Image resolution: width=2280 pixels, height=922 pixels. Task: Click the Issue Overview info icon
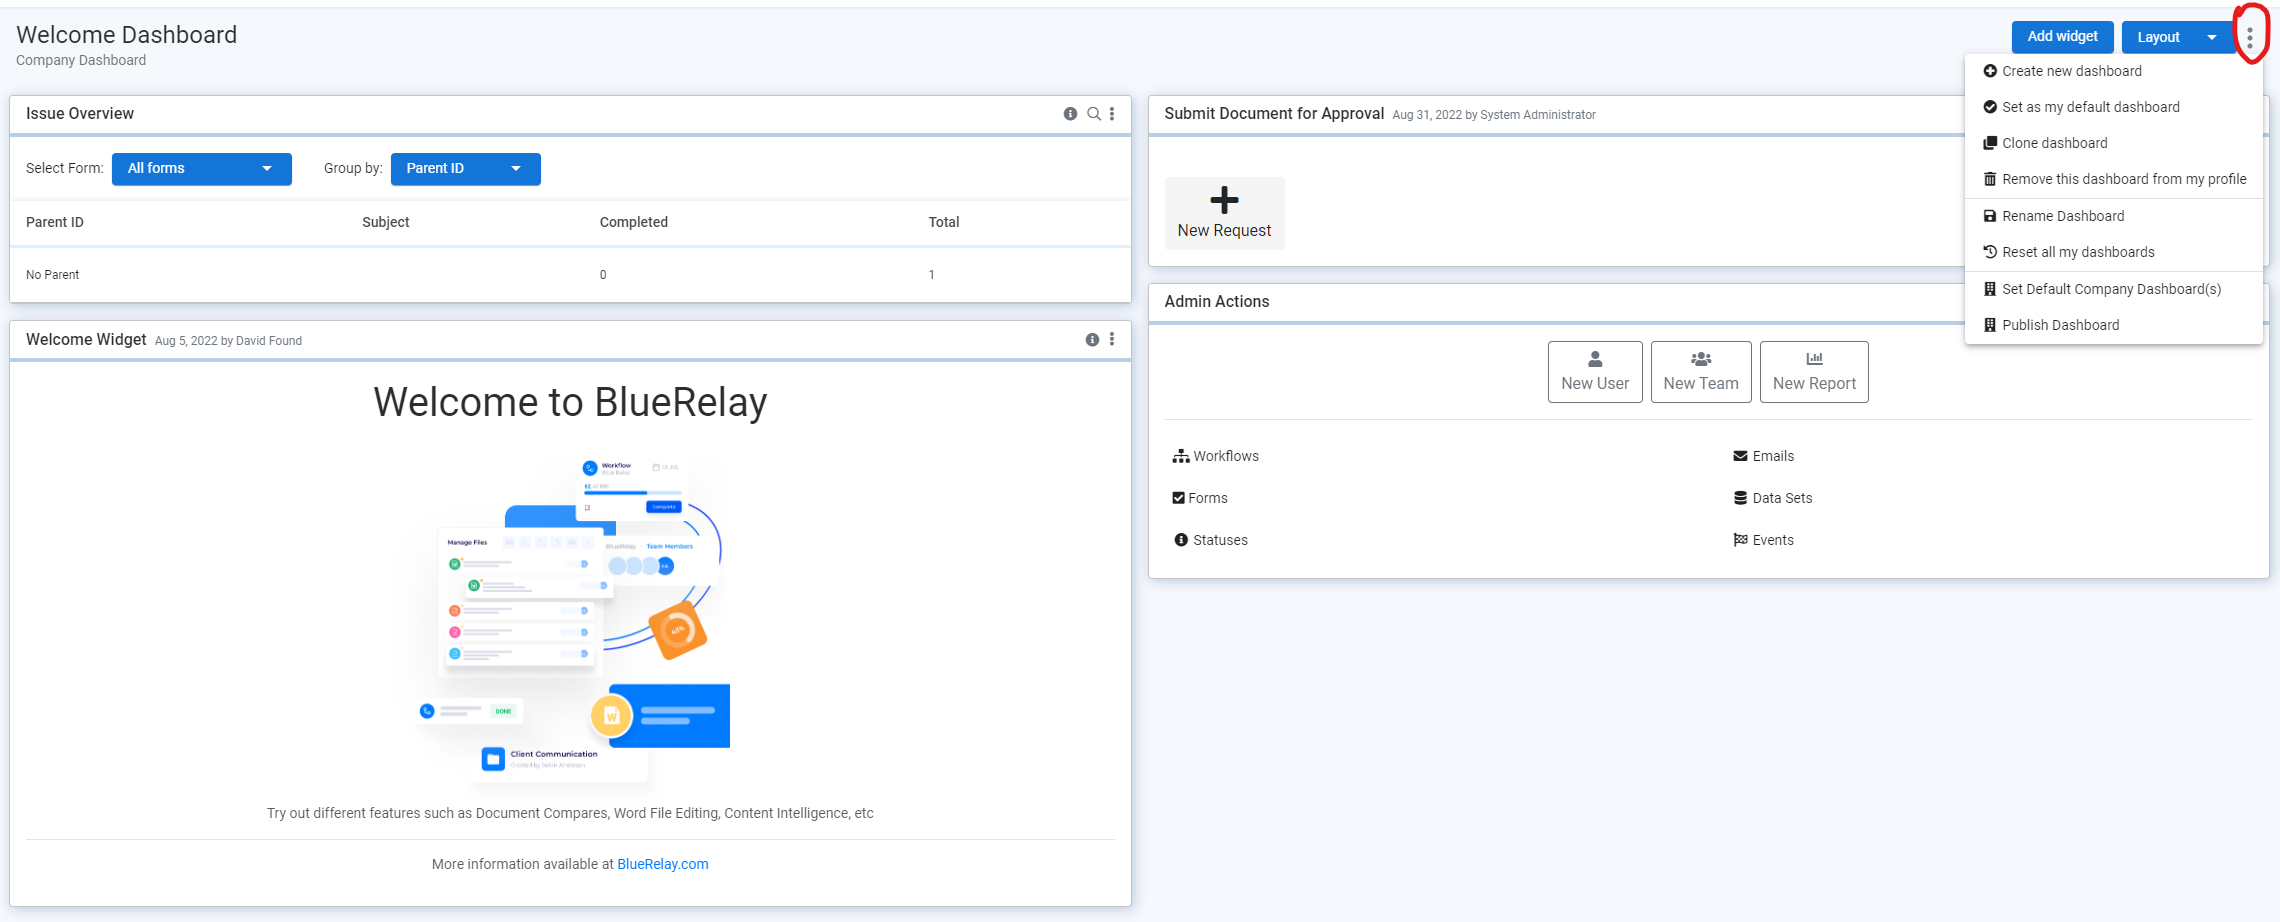tap(1070, 114)
